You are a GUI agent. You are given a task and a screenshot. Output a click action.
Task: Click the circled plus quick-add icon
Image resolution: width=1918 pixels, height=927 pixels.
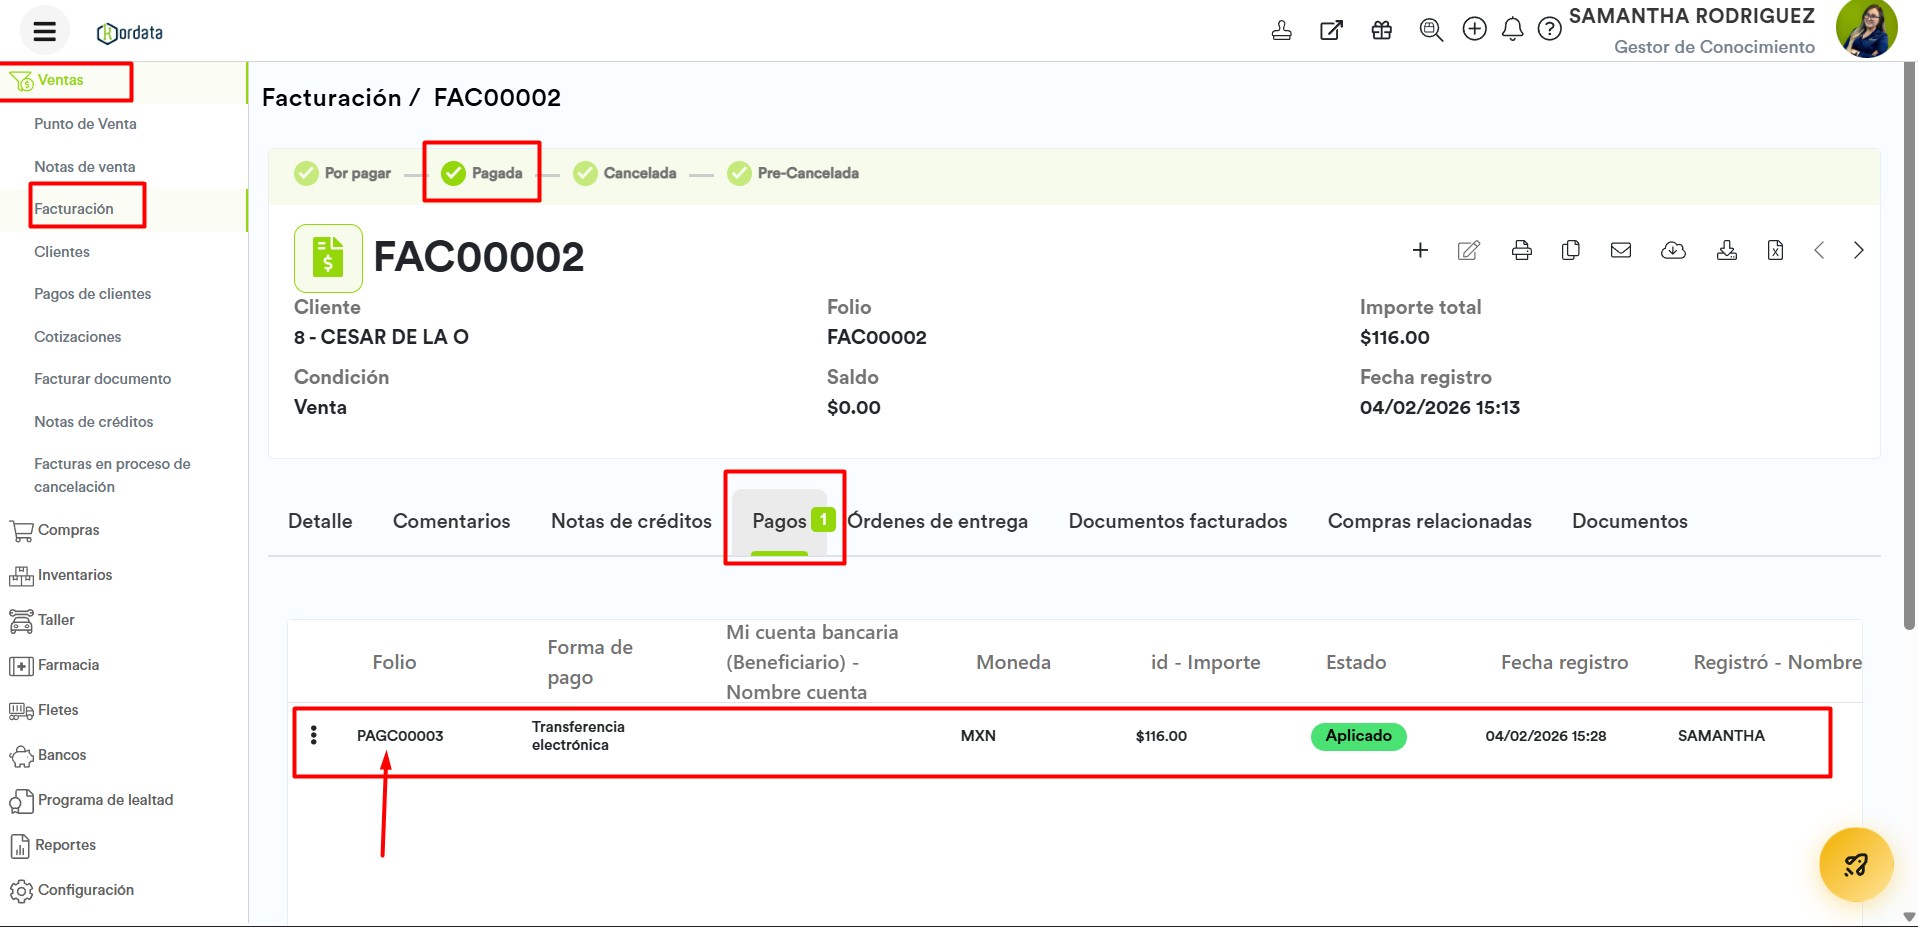coord(1474,29)
